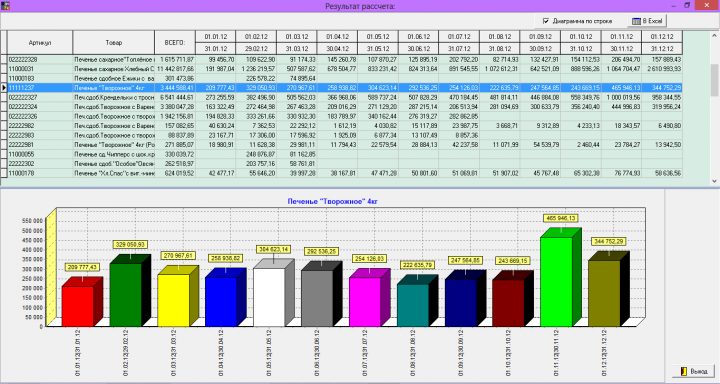Click the Товар column header
720x384 pixels.
tap(113, 43)
